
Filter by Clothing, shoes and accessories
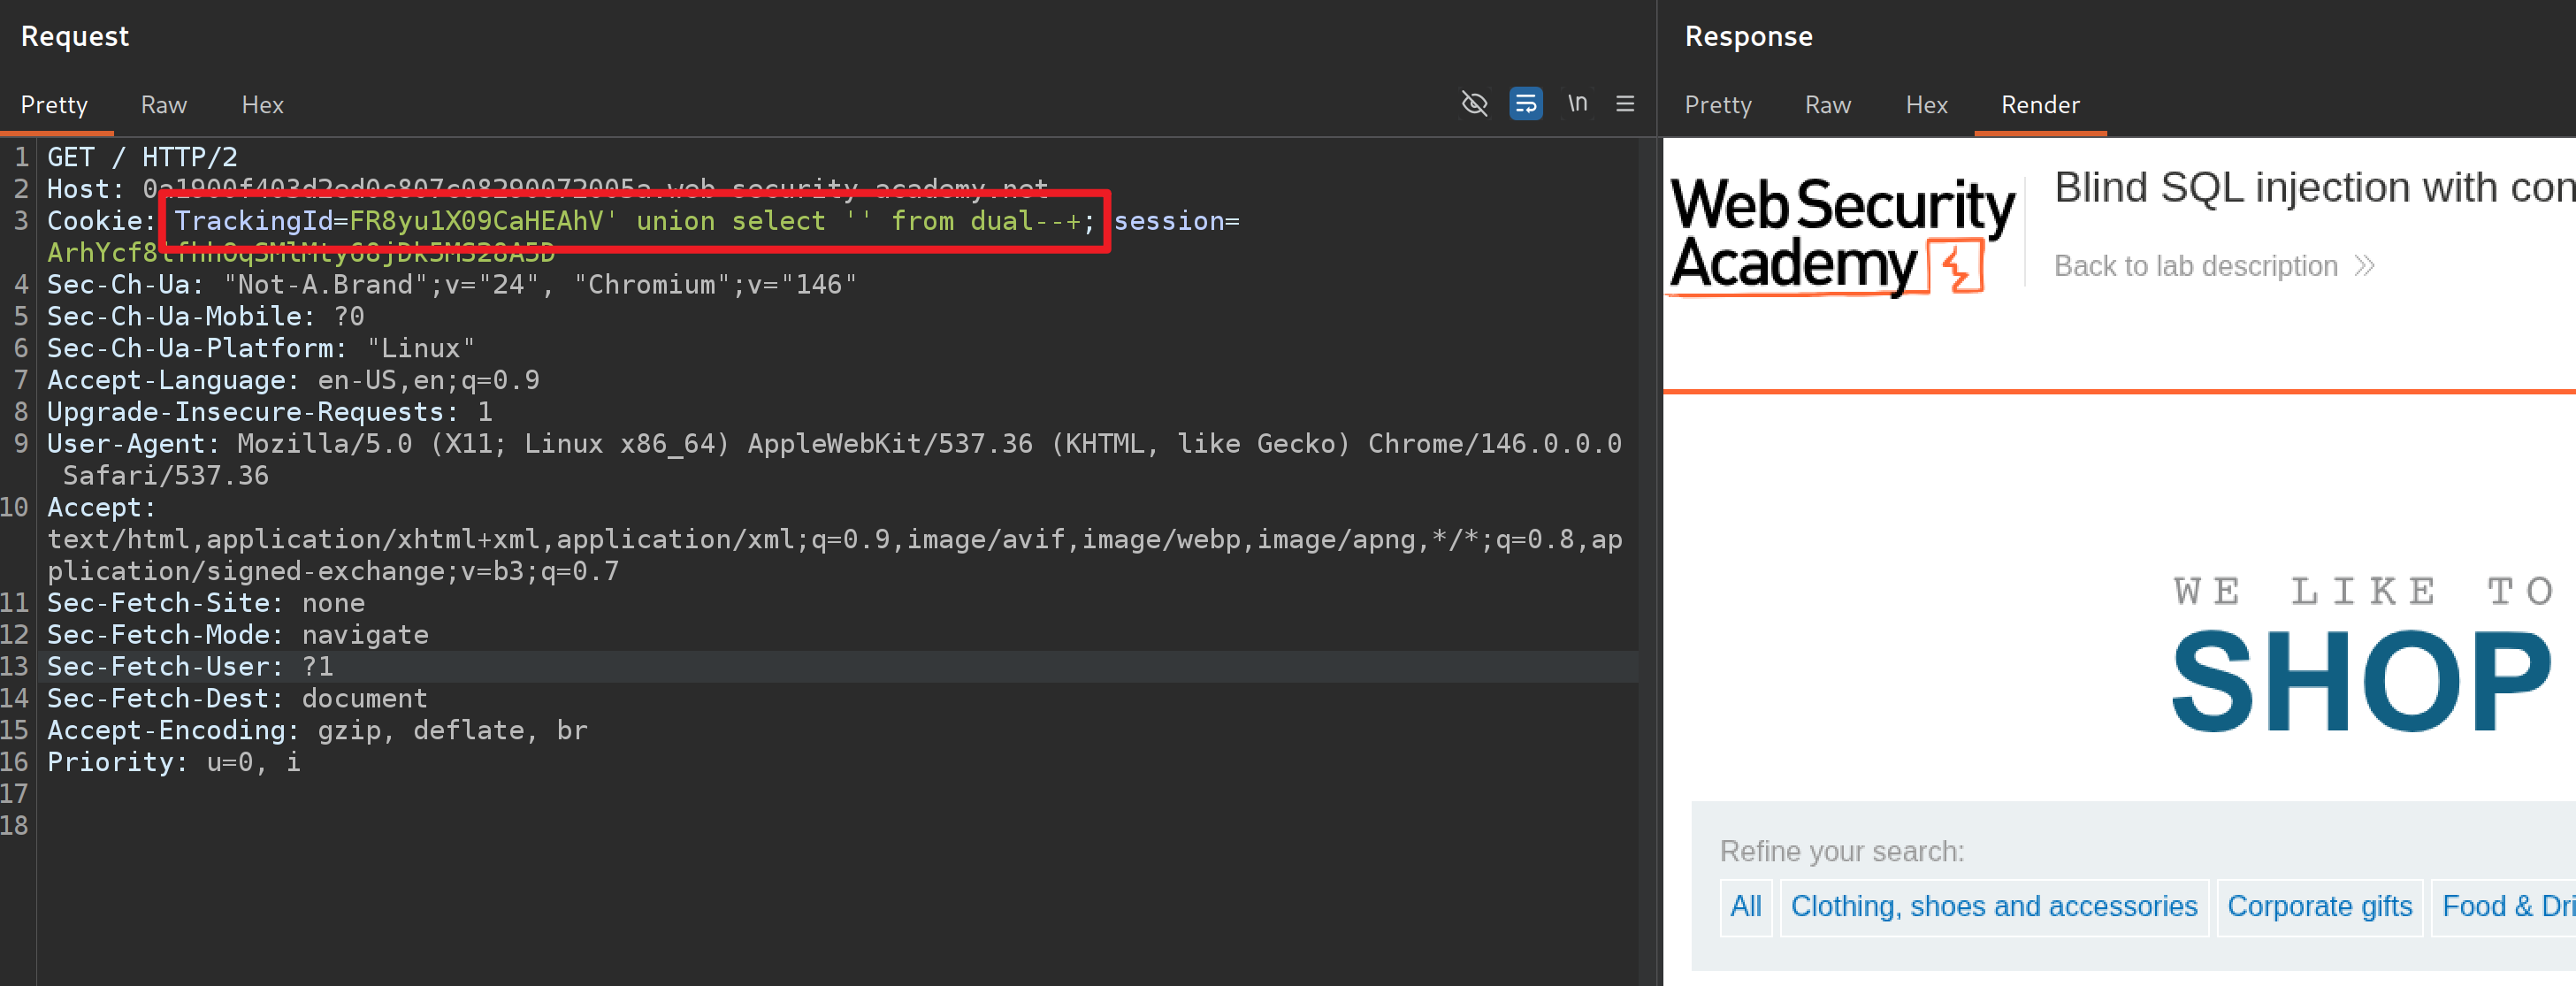pos(1993,906)
